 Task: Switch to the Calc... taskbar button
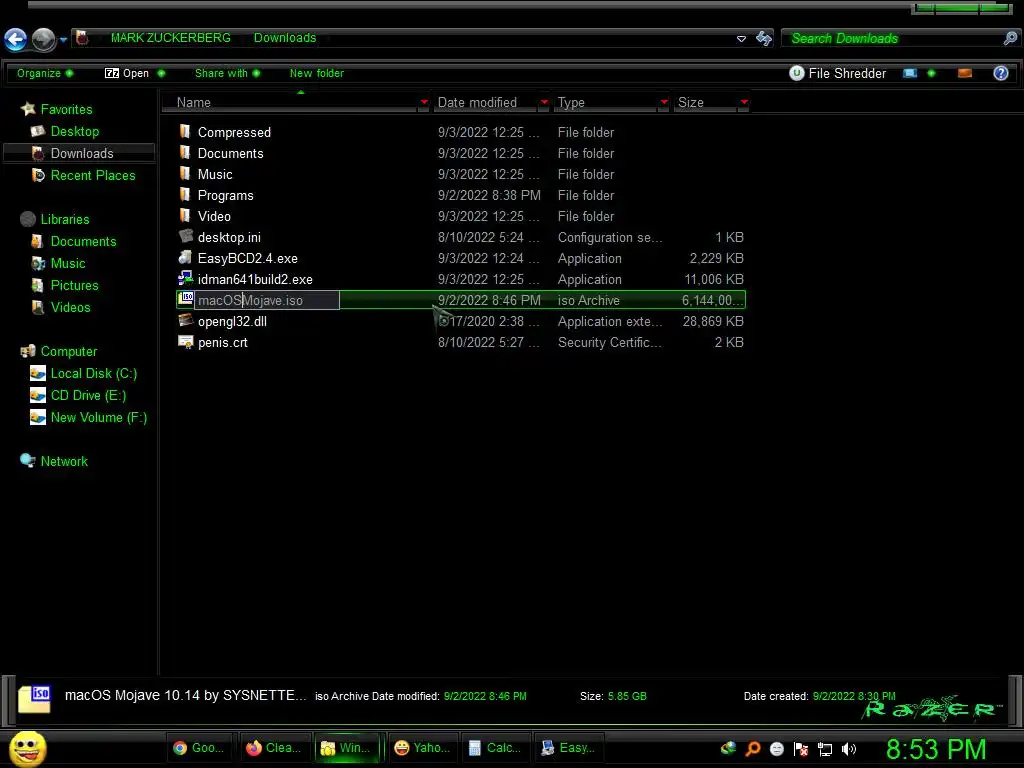pyautogui.click(x=496, y=748)
